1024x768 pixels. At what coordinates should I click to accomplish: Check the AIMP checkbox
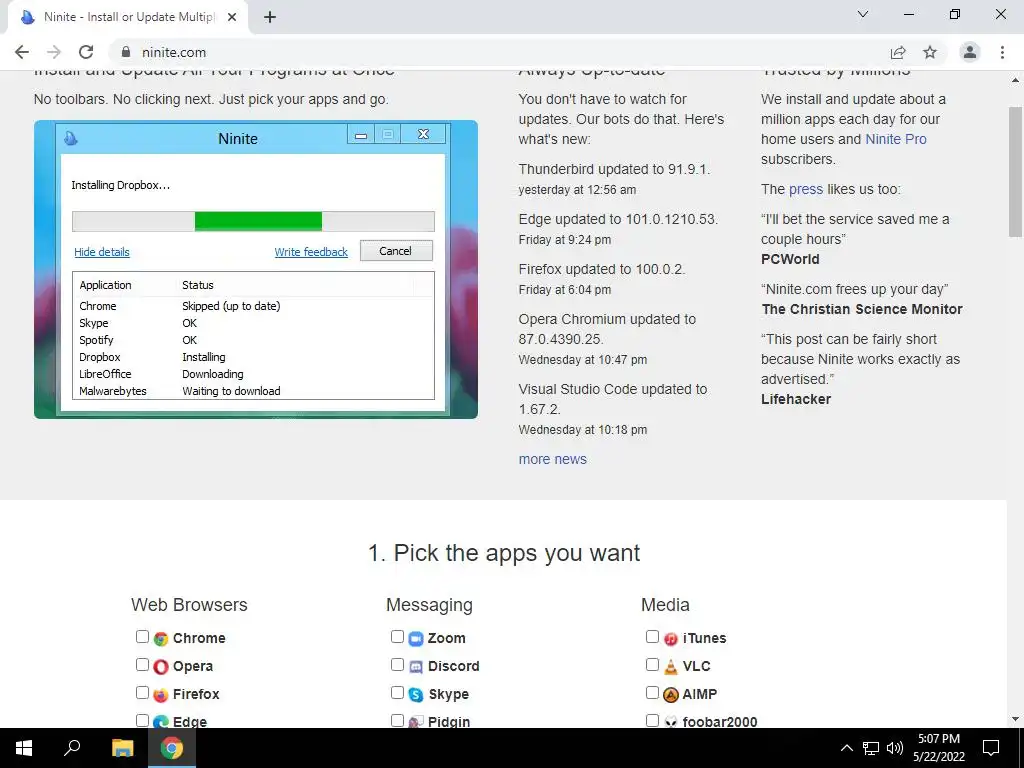652,693
